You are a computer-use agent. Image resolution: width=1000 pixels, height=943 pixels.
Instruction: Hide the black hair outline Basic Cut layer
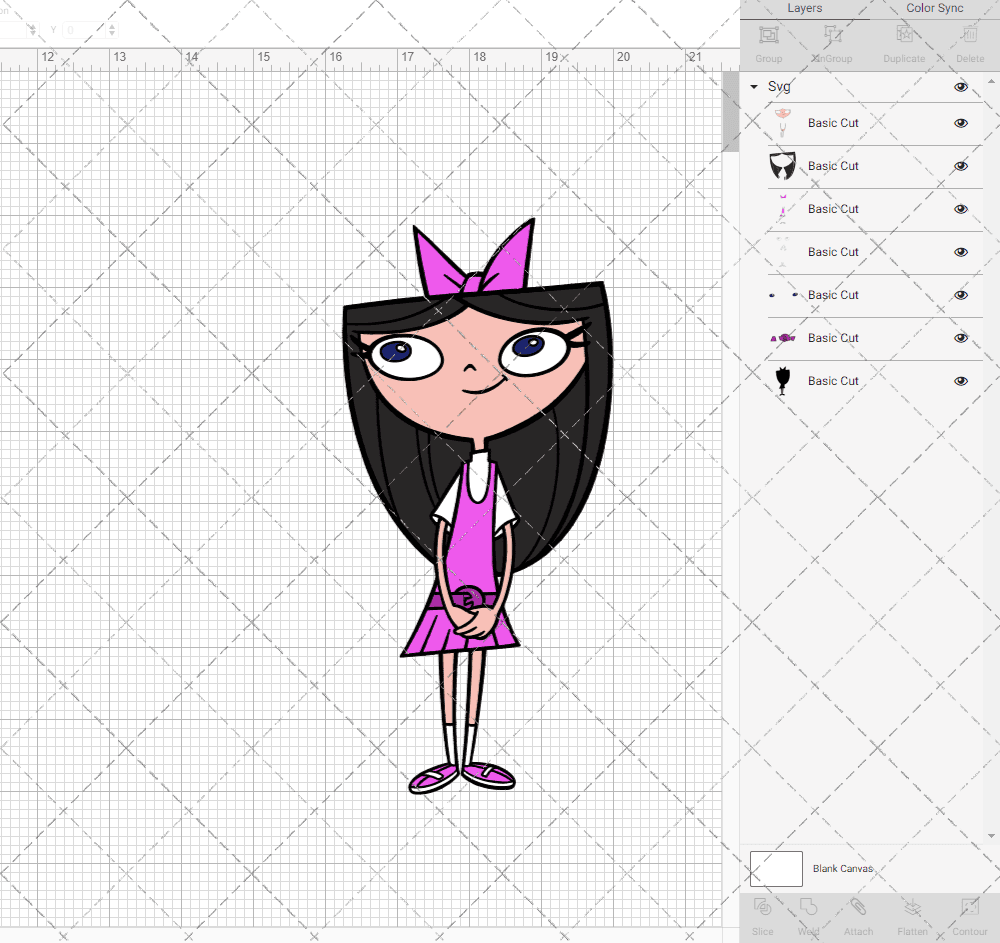point(960,166)
